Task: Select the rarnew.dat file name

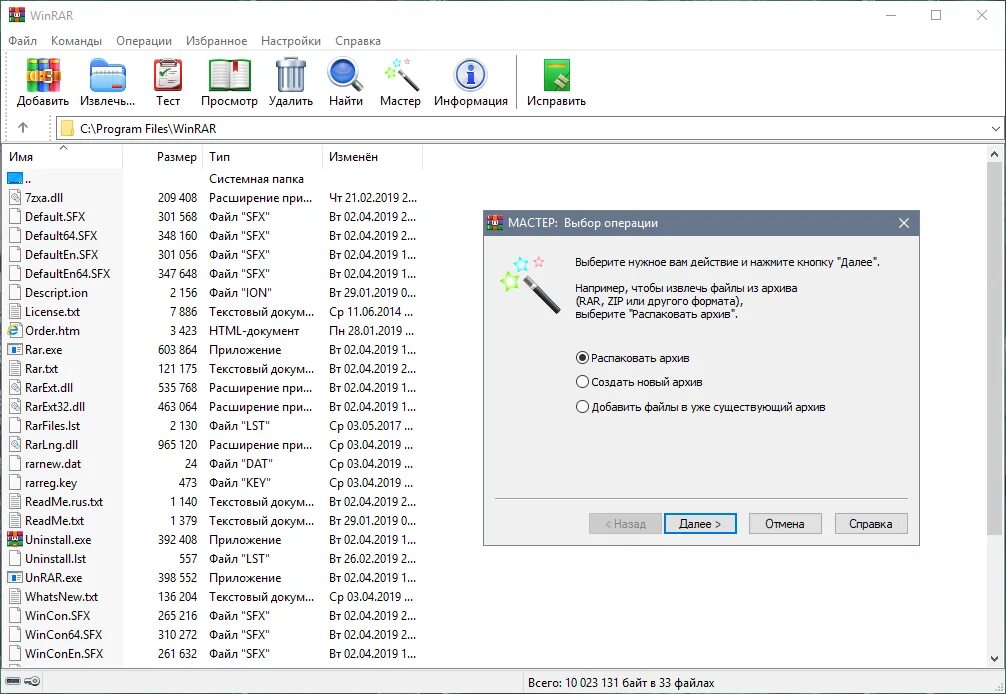Action: coord(53,464)
